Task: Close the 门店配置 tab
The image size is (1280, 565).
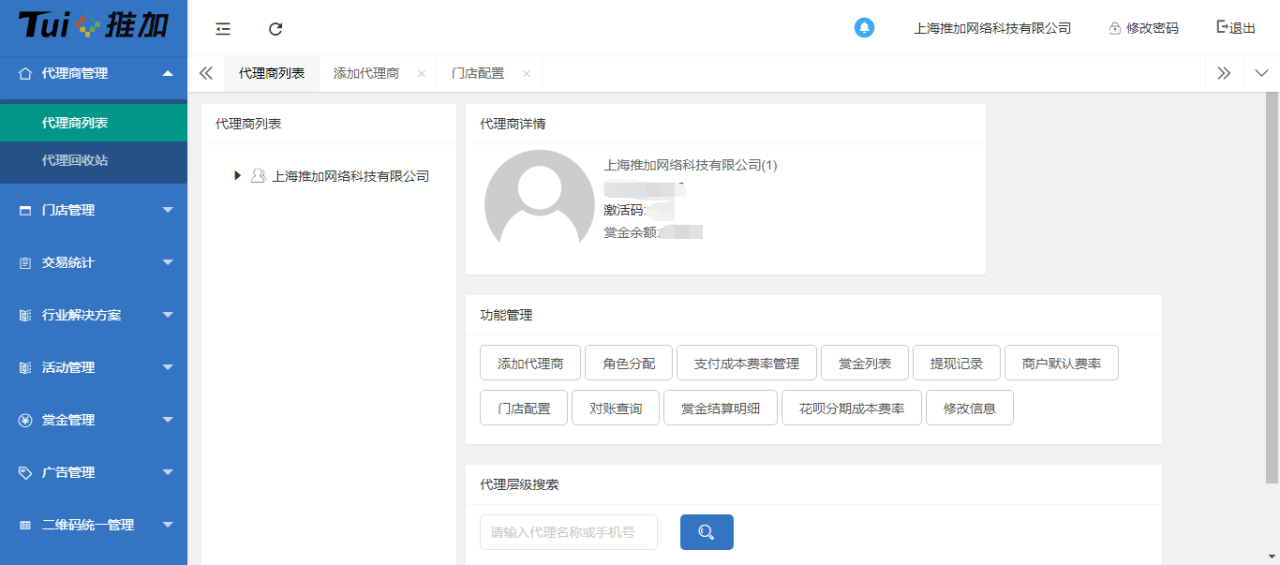Action: [x=525, y=74]
